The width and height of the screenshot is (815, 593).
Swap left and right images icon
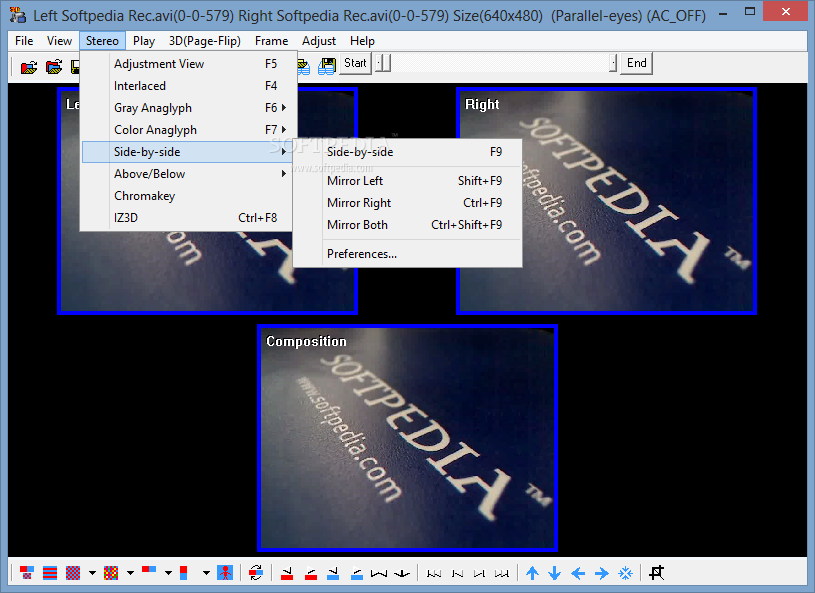coord(256,573)
